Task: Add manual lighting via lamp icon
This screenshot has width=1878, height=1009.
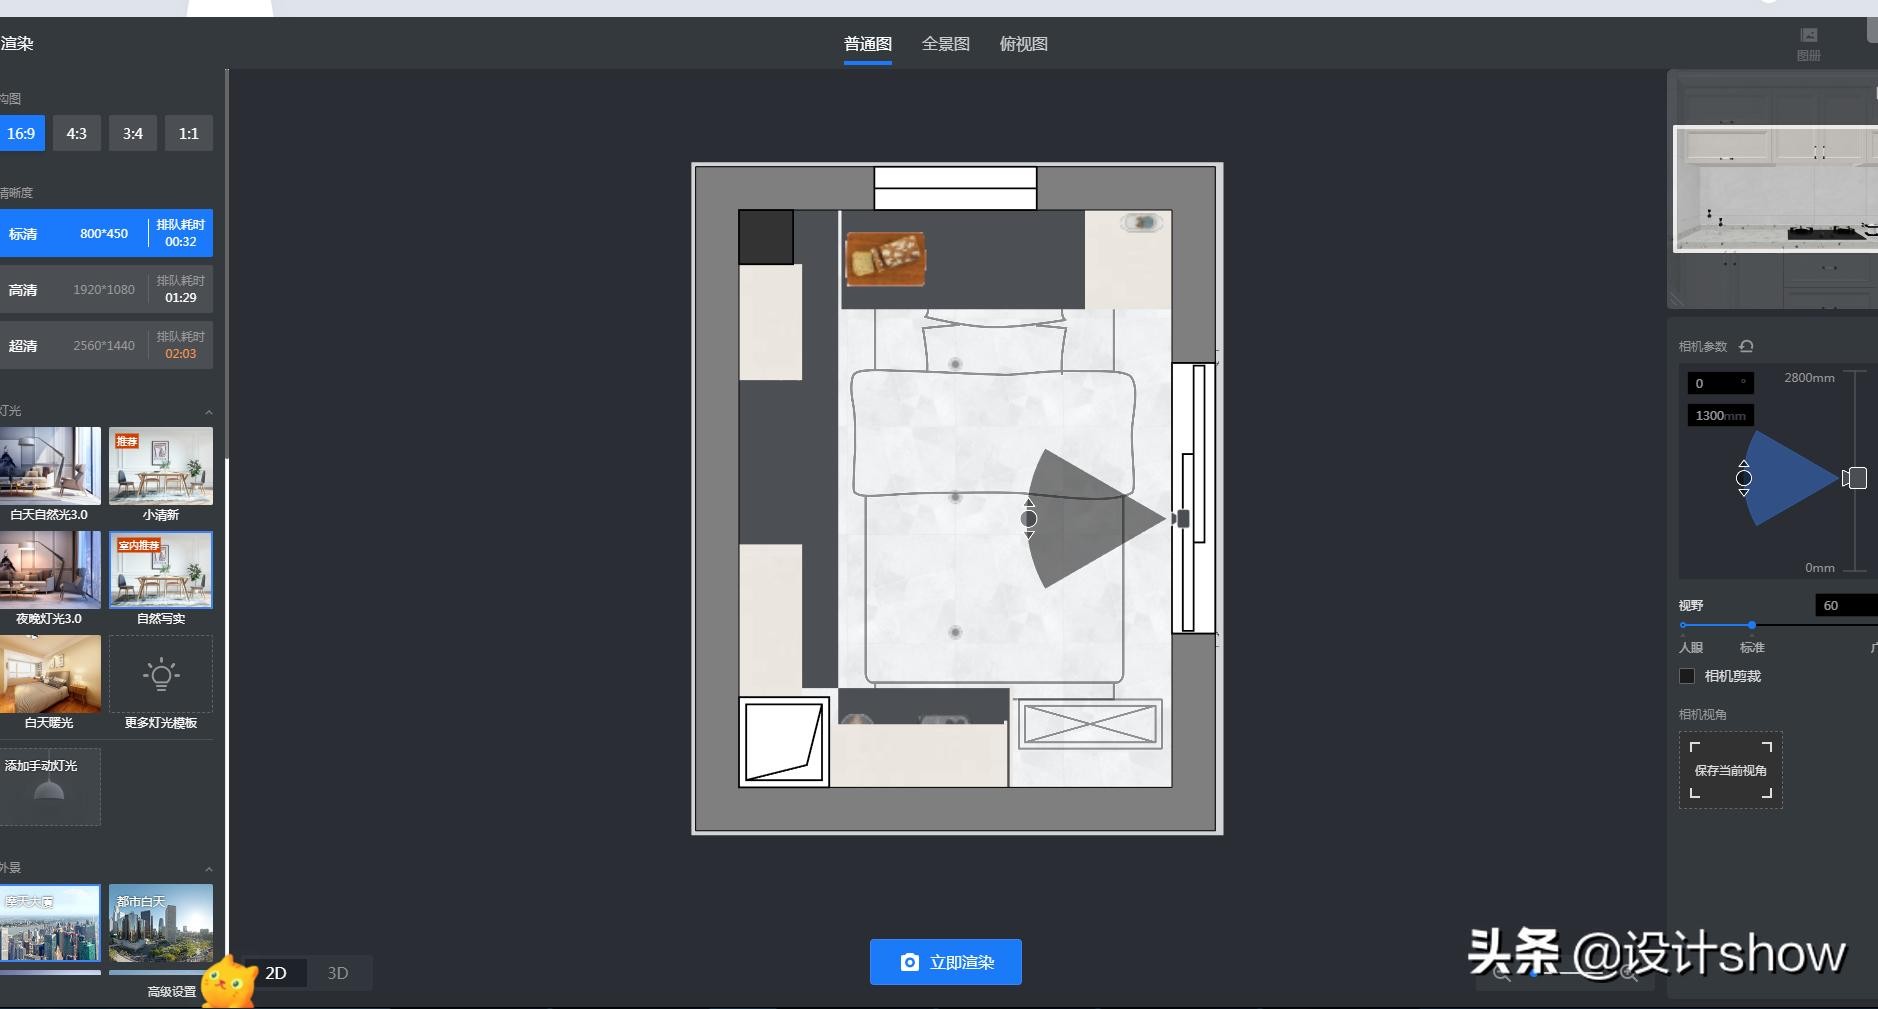Action: (49, 788)
